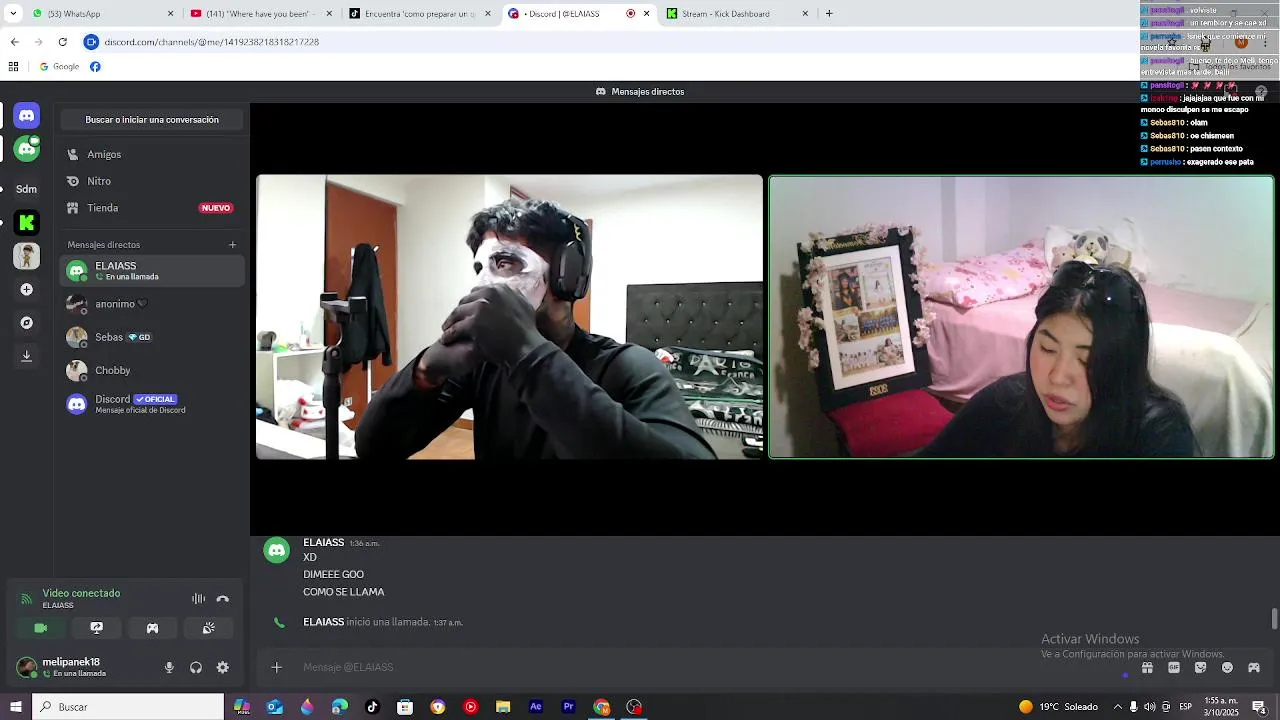Click left masked man video tile
The width and height of the screenshot is (1280, 720).
click(x=509, y=317)
